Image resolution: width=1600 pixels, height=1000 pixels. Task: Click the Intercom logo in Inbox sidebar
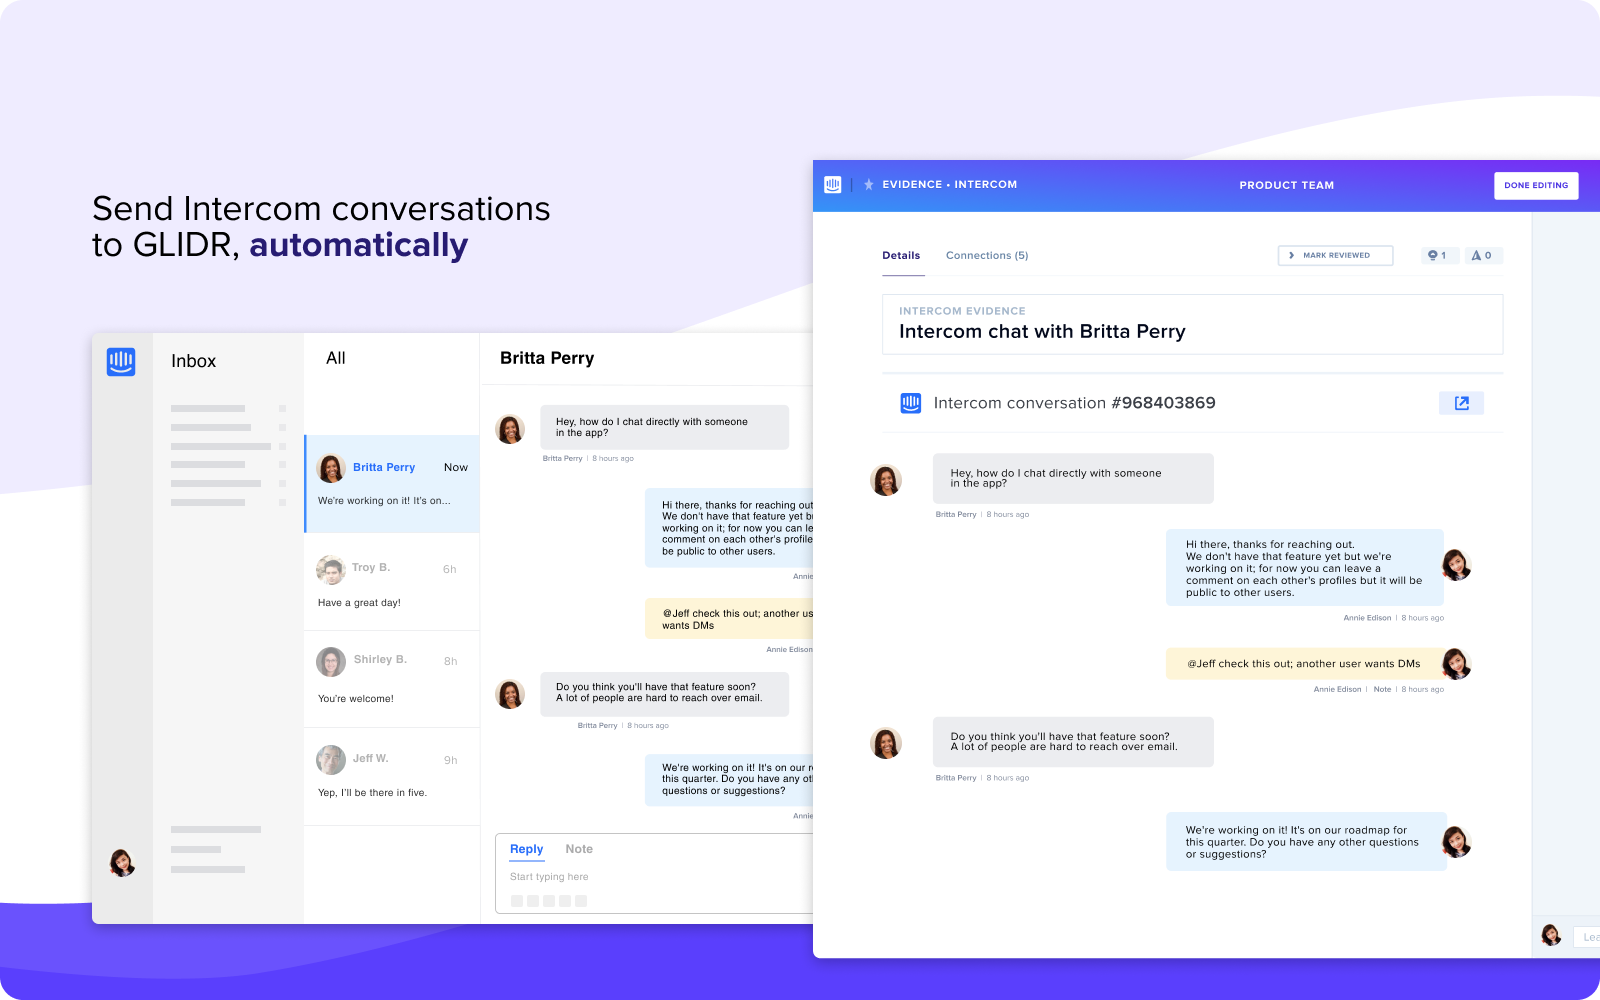coord(121,361)
